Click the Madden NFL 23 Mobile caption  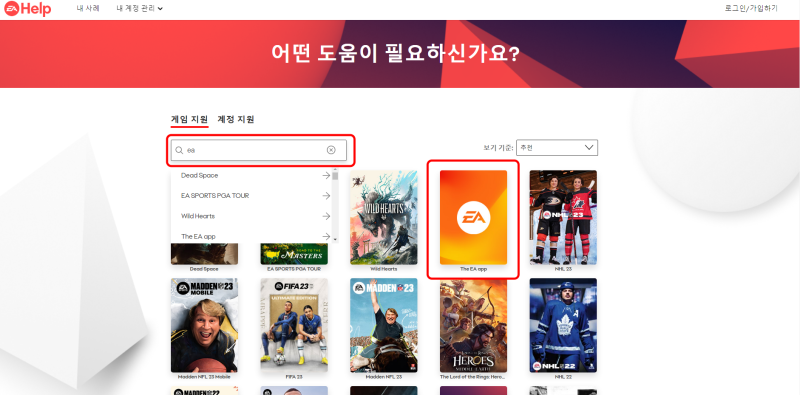click(204, 377)
